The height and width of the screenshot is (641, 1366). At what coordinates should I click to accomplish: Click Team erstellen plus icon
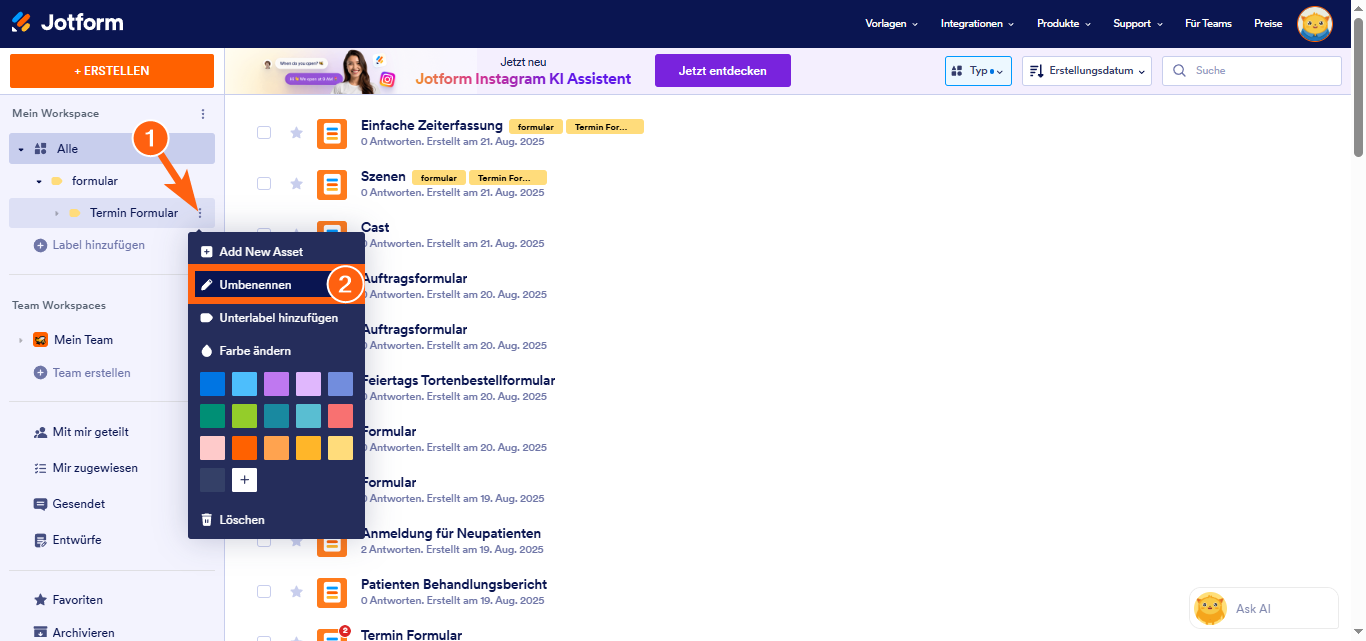point(40,373)
